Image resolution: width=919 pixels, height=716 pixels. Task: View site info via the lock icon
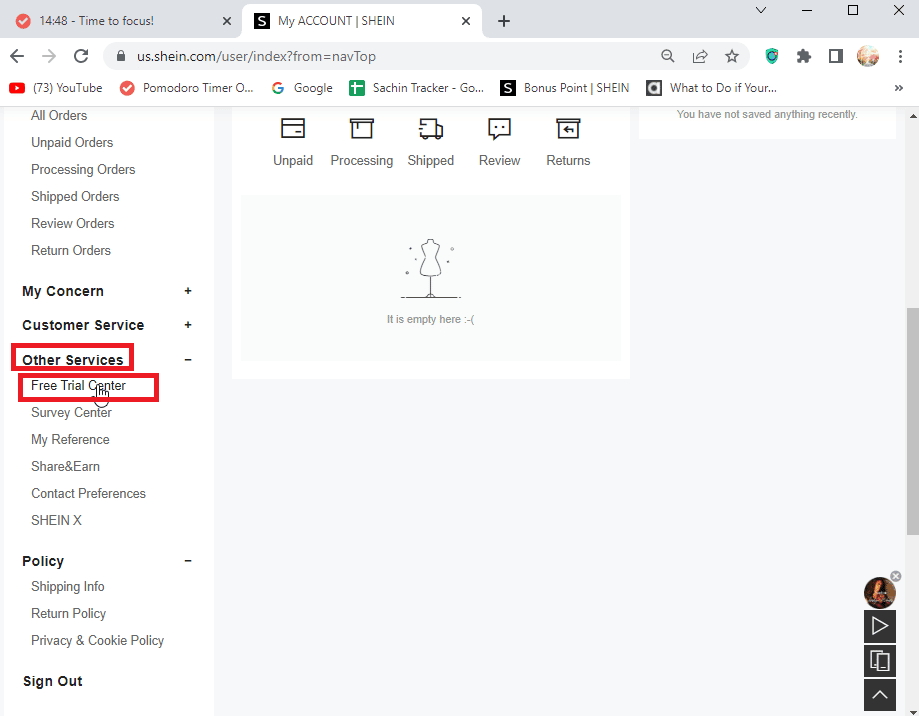tap(121, 56)
